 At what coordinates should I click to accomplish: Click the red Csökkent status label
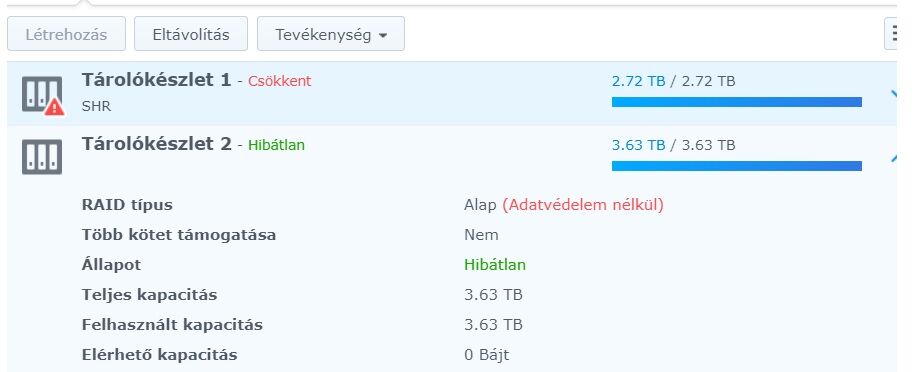(x=280, y=81)
